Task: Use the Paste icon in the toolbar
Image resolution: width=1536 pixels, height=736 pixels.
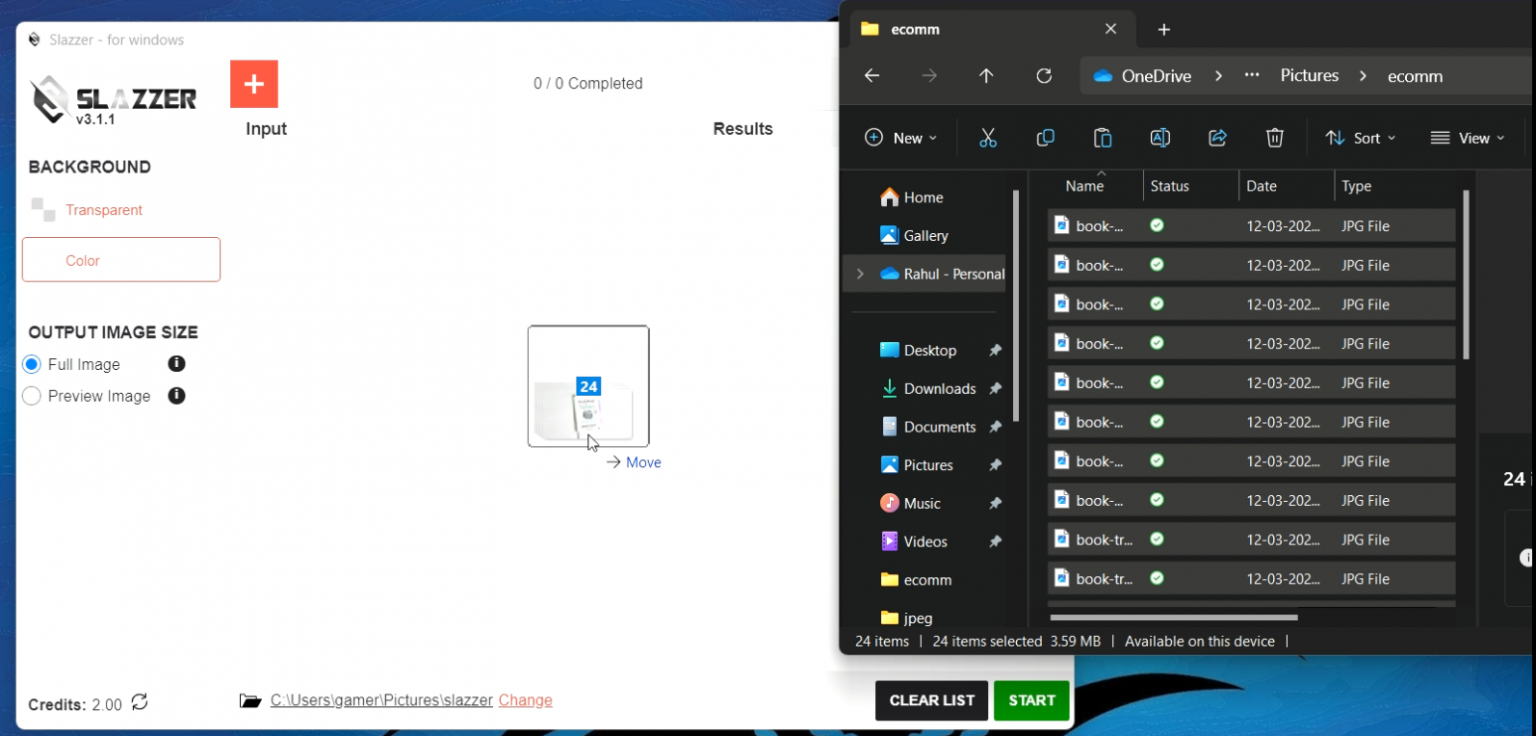Action: coord(1103,137)
